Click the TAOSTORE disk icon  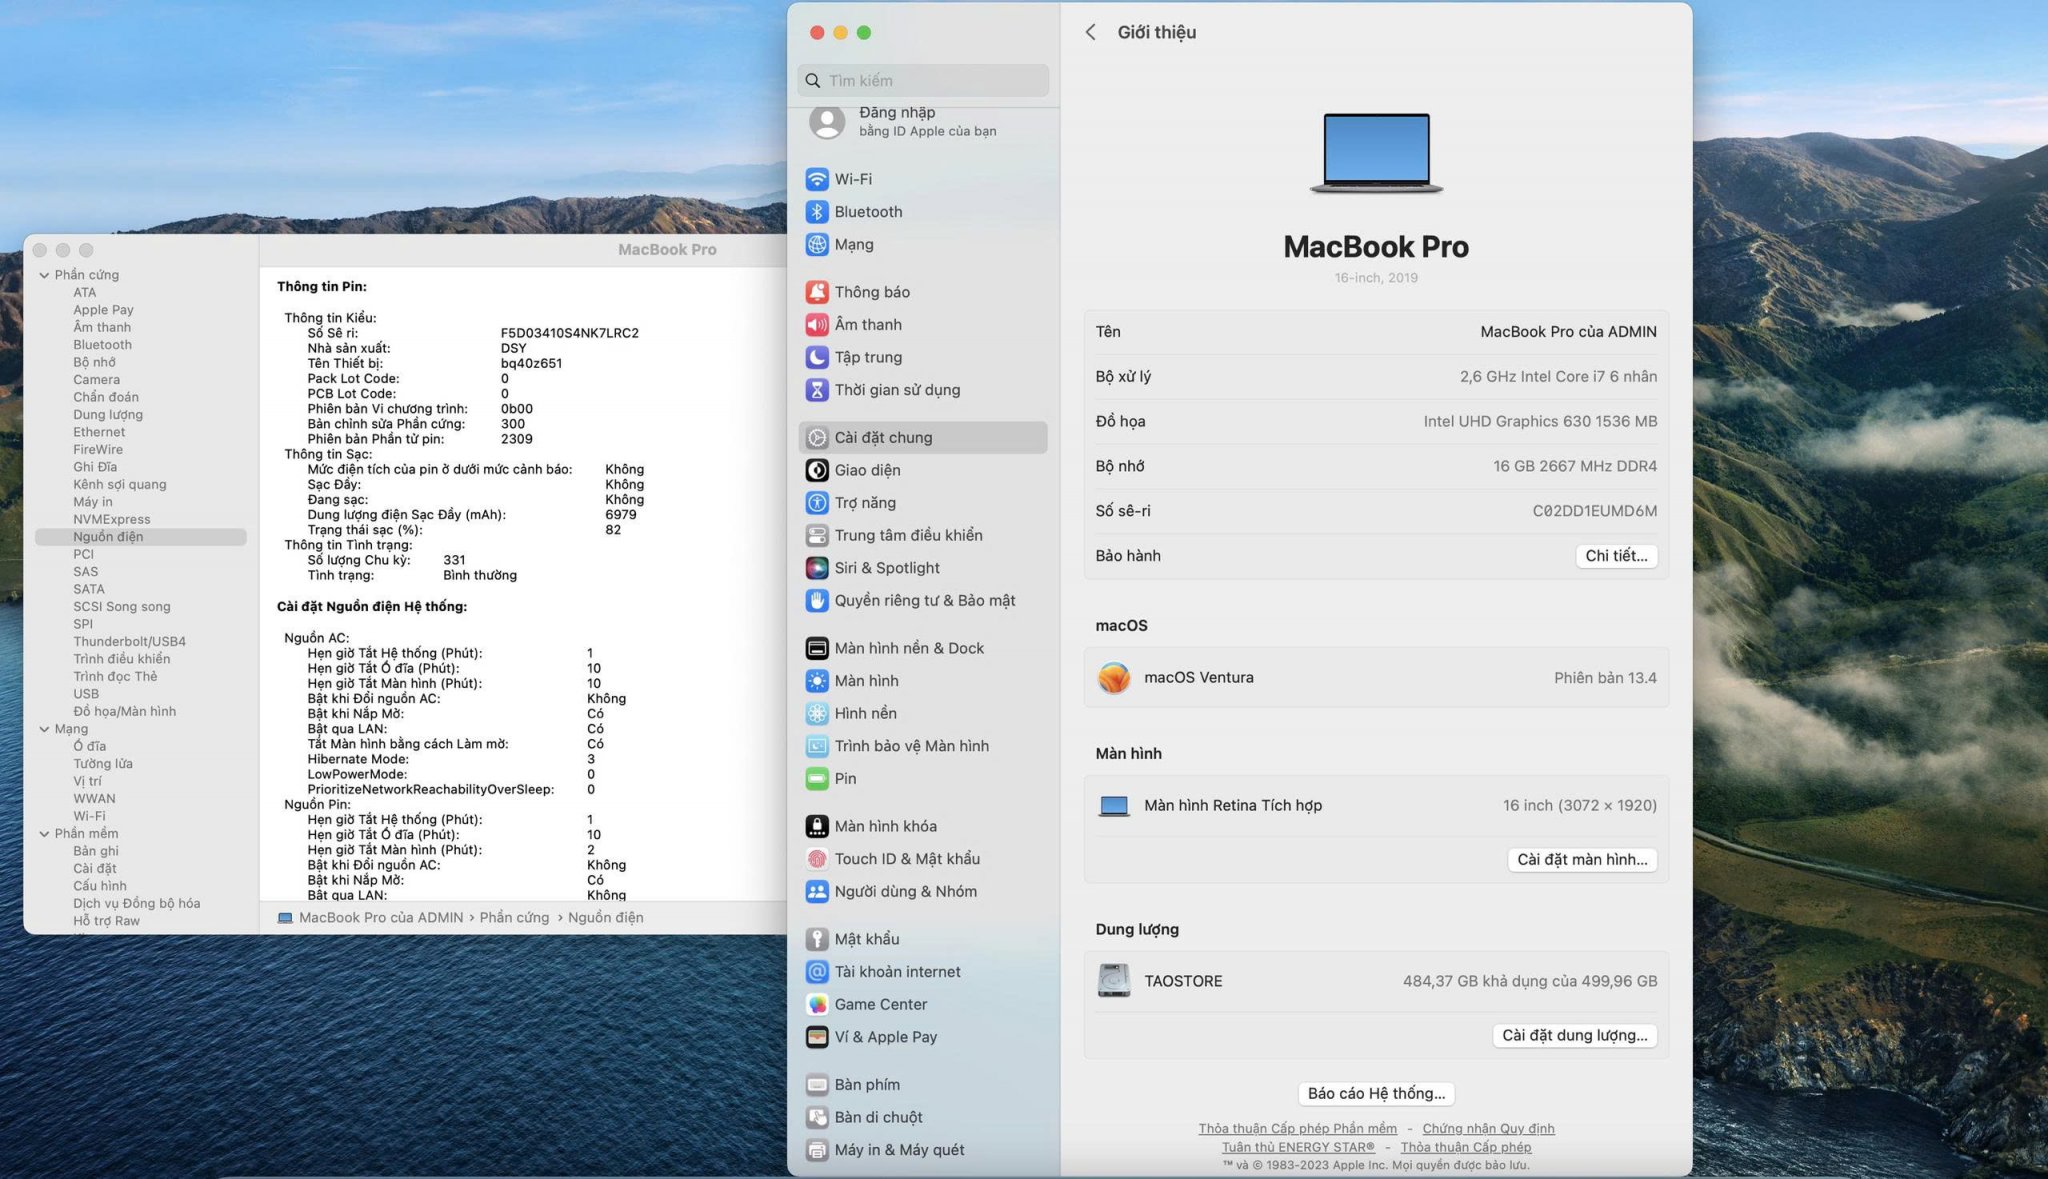pyautogui.click(x=1113, y=981)
